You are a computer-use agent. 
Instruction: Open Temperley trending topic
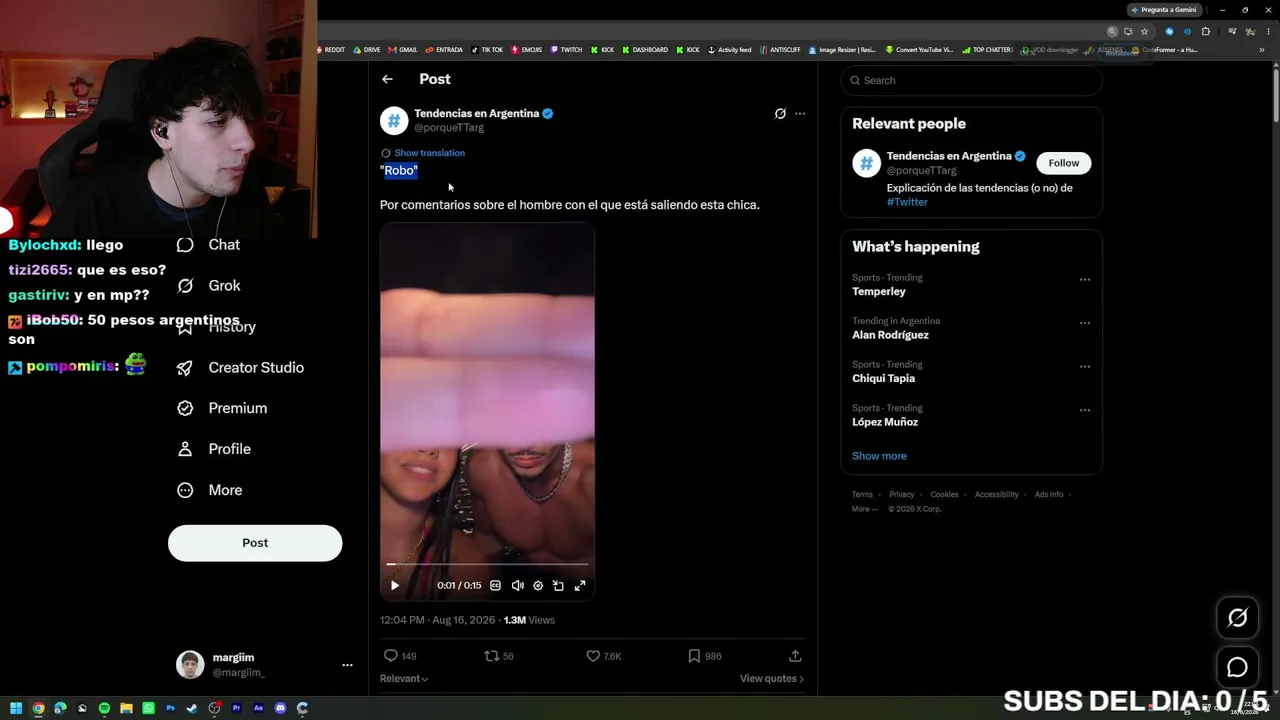coord(879,292)
